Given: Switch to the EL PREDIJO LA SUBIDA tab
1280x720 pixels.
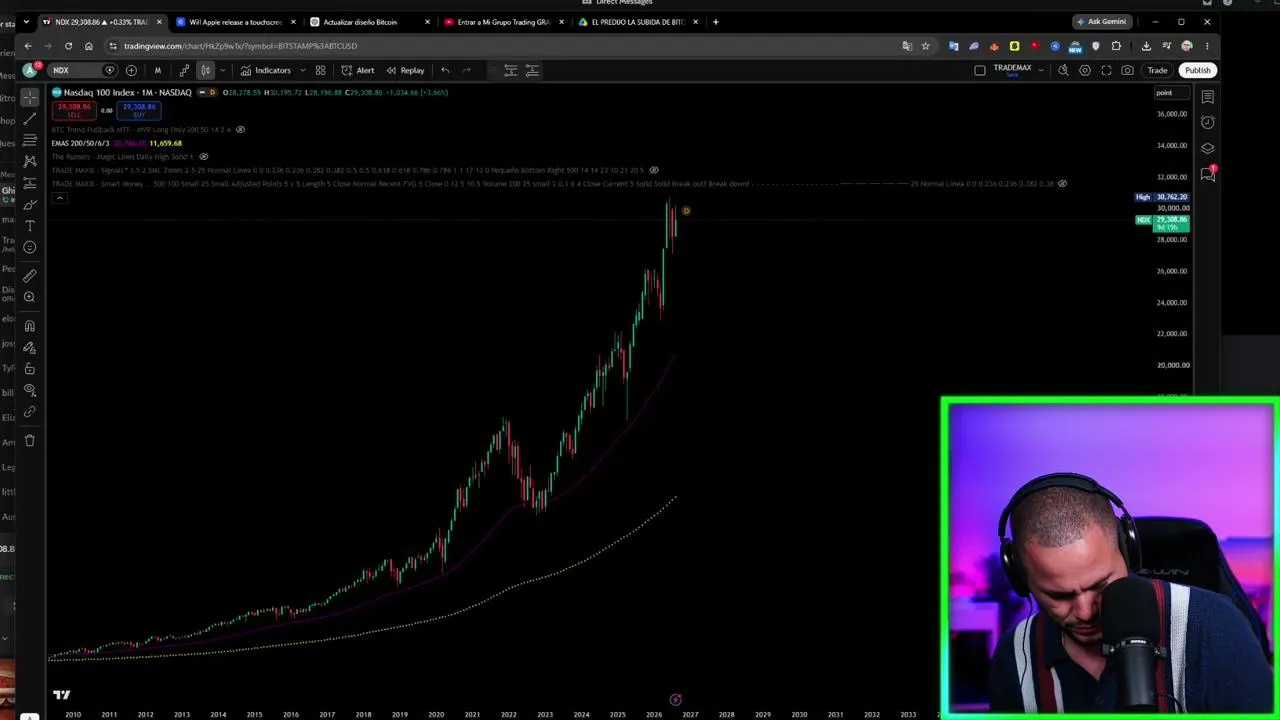Looking at the screenshot, I should [637, 22].
